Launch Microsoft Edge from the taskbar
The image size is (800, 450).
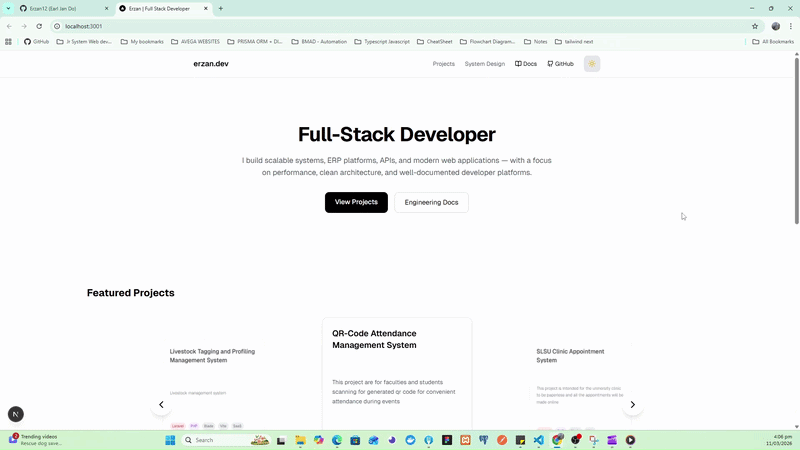click(337, 440)
